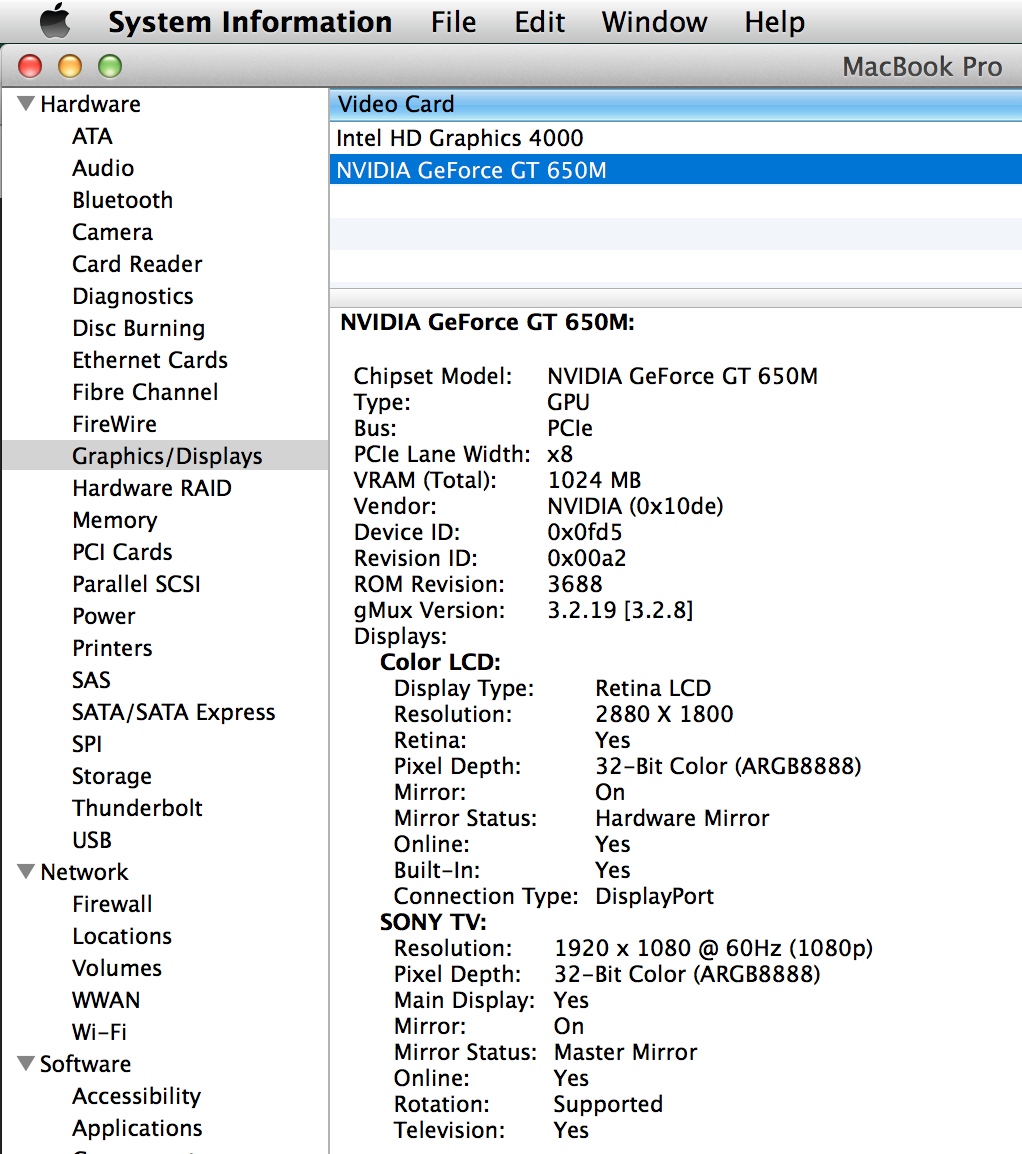Screen dimensions: 1022x1154
Task: Click the Hardware category label
Action: point(91,104)
